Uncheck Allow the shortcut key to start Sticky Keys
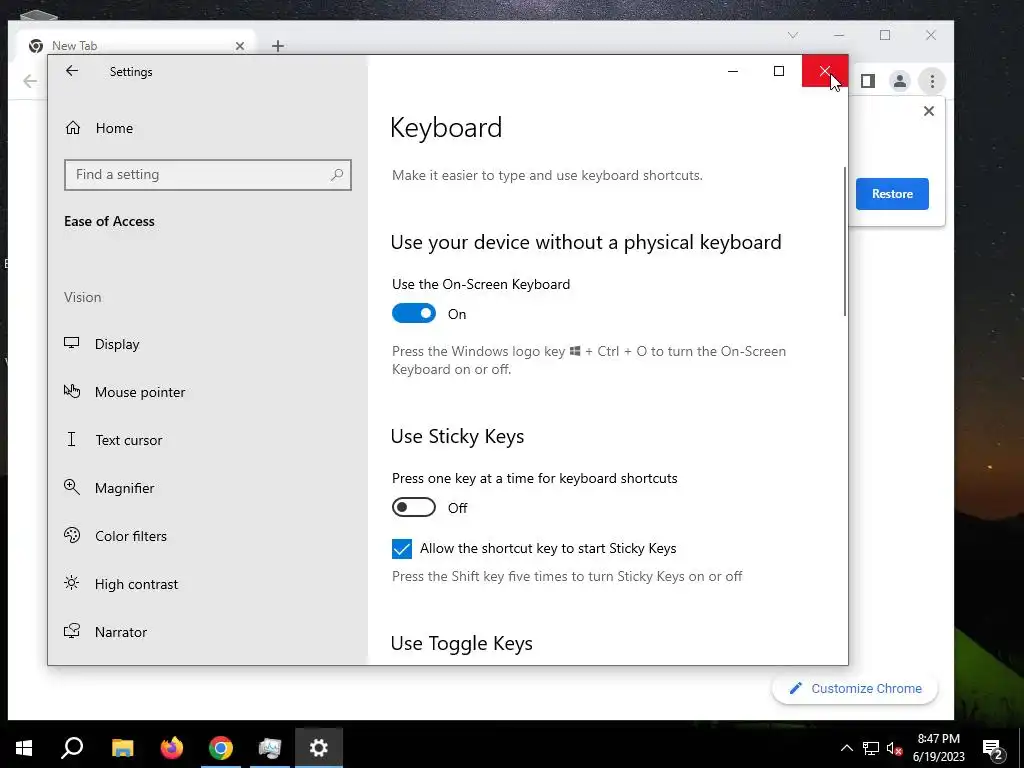Viewport: 1024px width, 768px height. pos(402,549)
